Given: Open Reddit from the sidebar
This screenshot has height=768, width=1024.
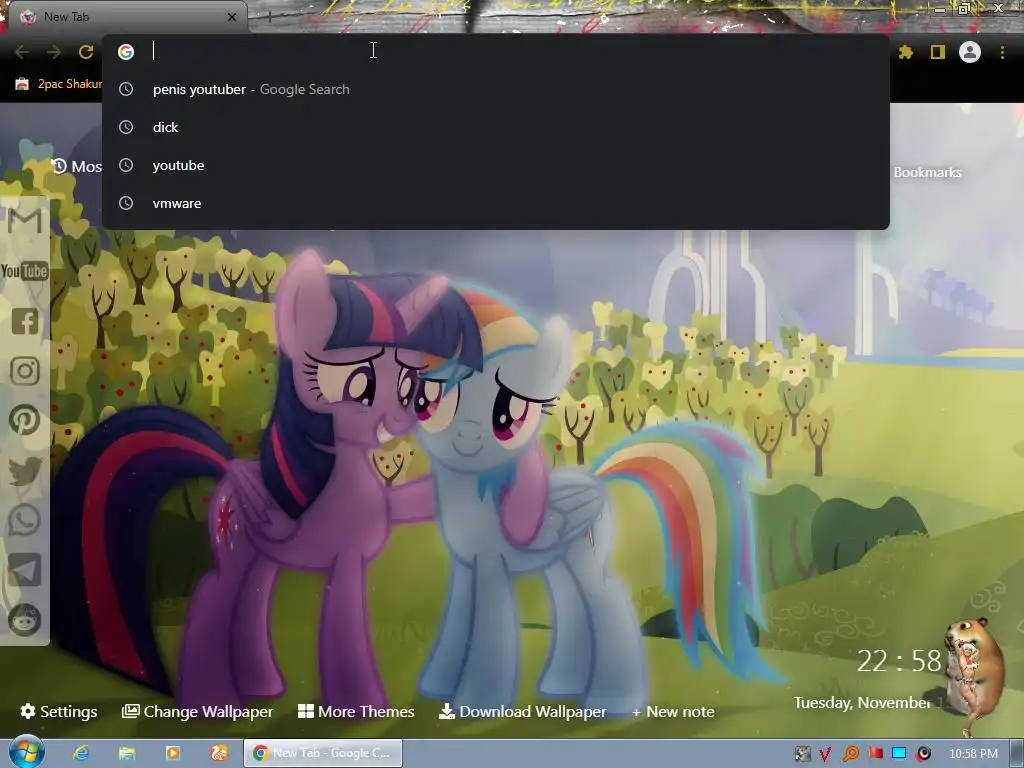Looking at the screenshot, I should tap(25, 619).
